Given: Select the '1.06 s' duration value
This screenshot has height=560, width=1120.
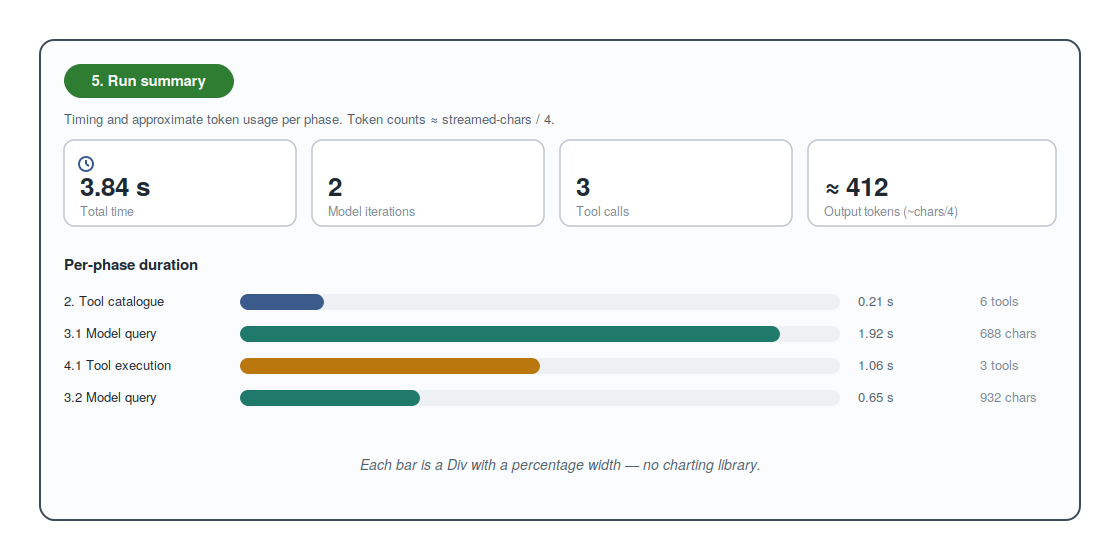Looking at the screenshot, I should [x=876, y=366].
